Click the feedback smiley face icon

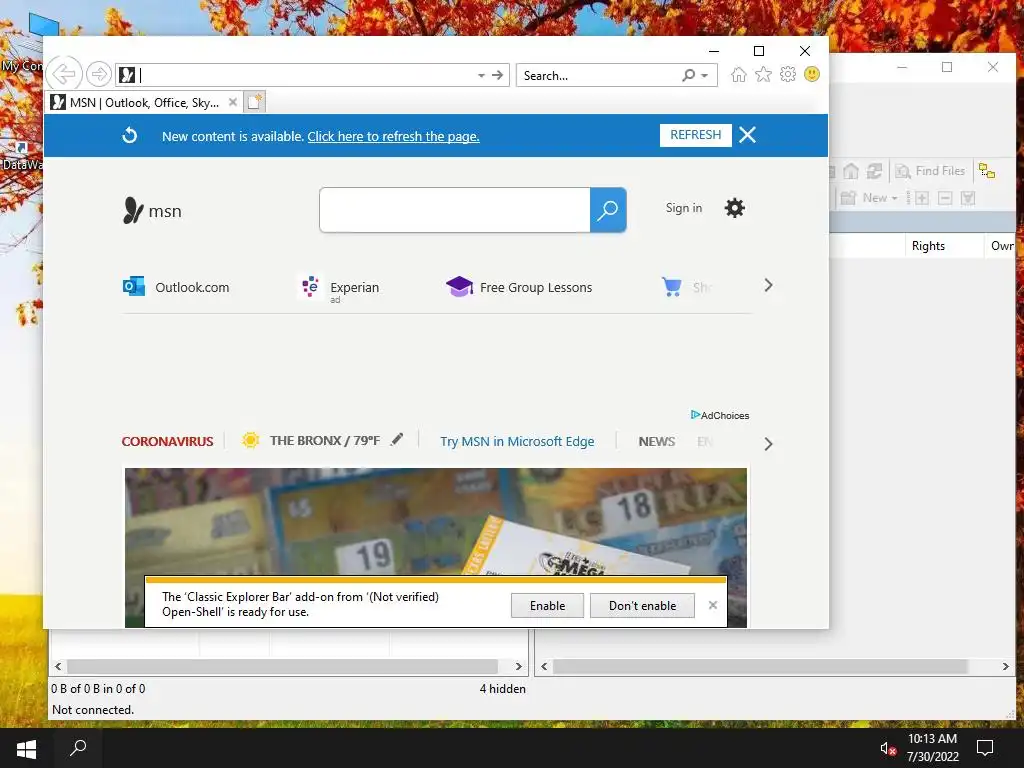point(812,74)
